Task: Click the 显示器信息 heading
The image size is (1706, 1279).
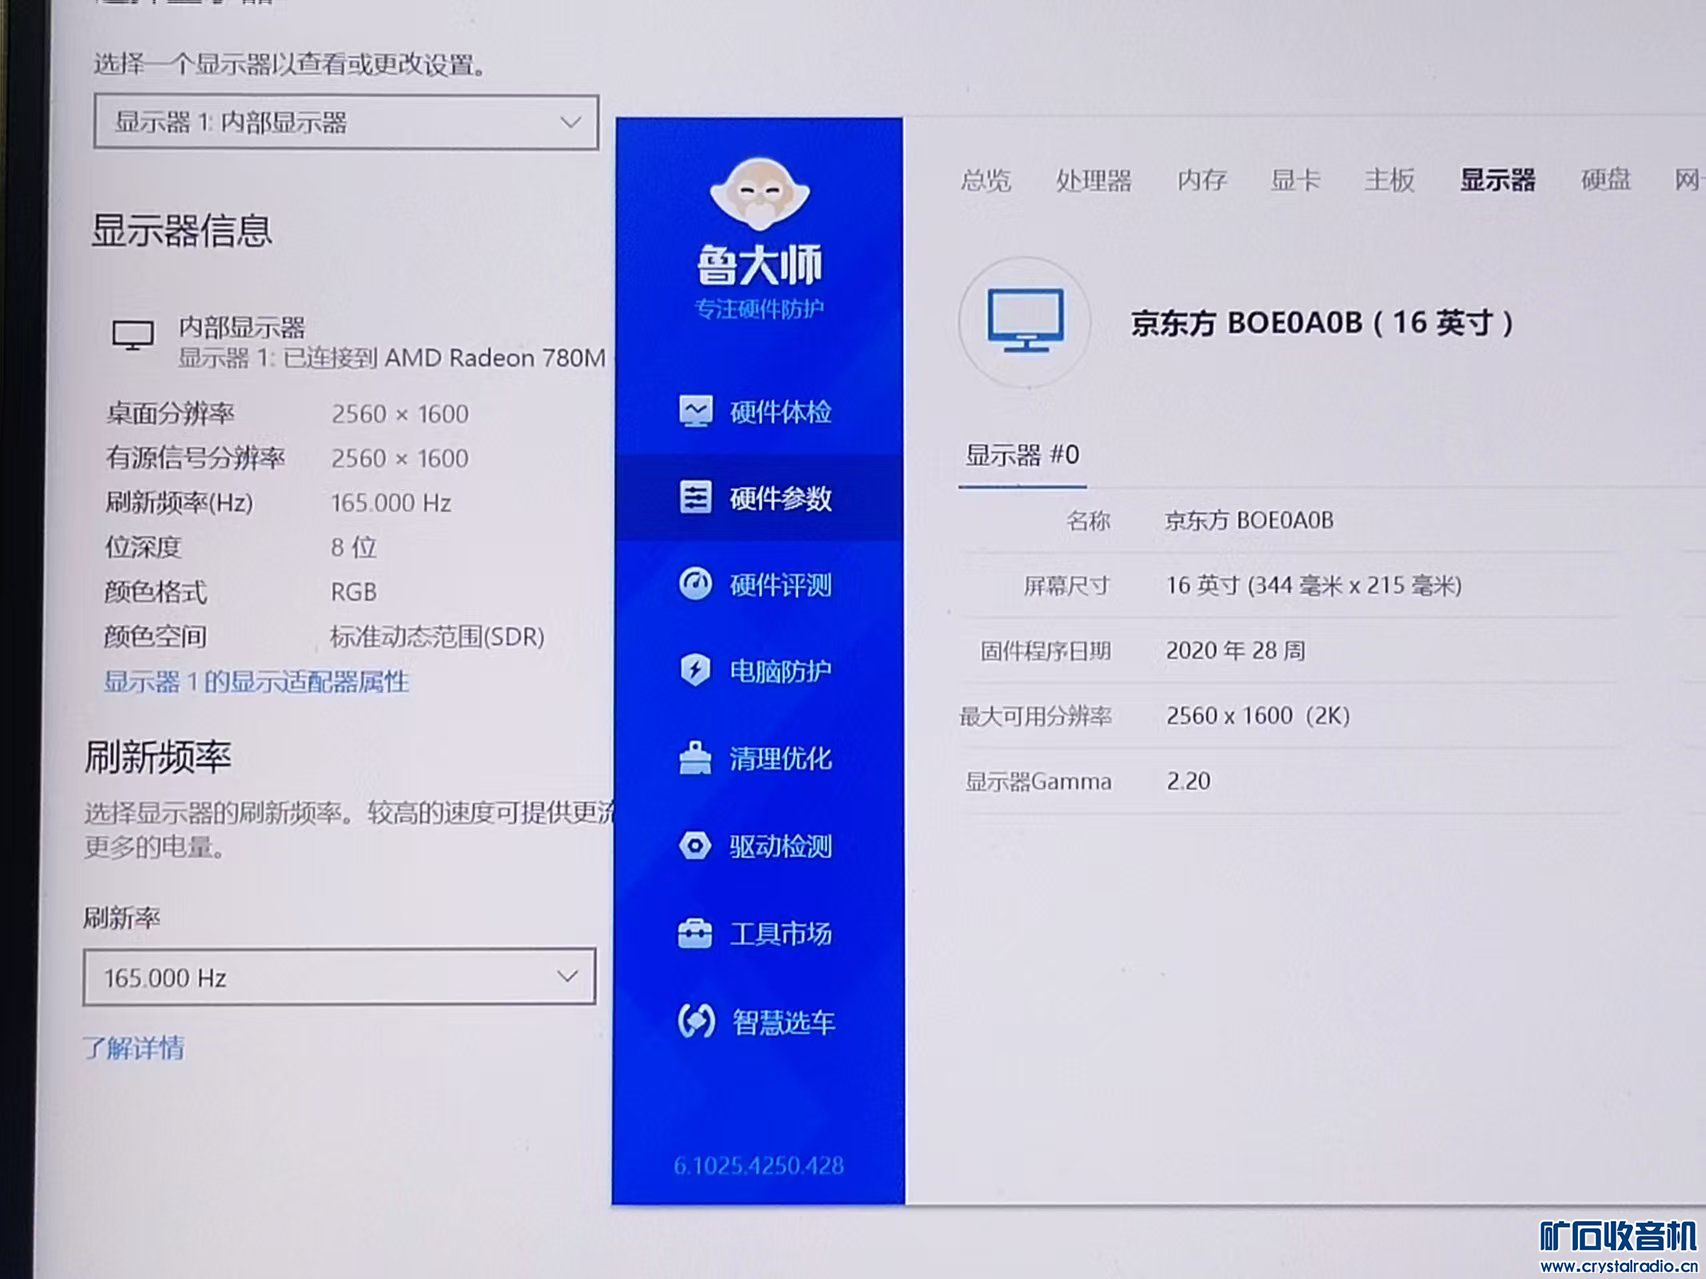Action: click(x=182, y=231)
